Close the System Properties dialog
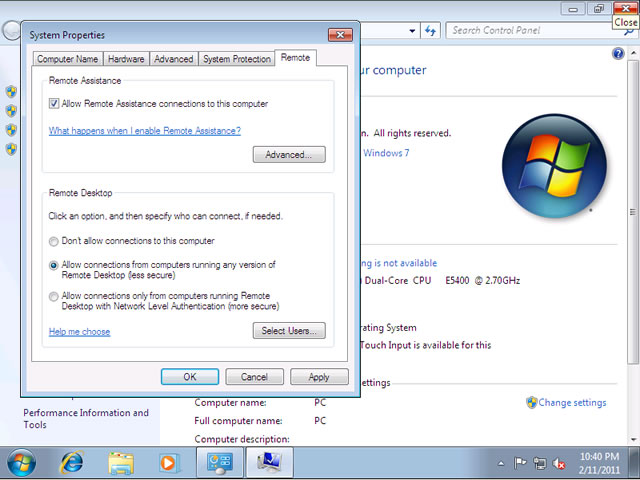This screenshot has height=480, width=640. point(340,35)
